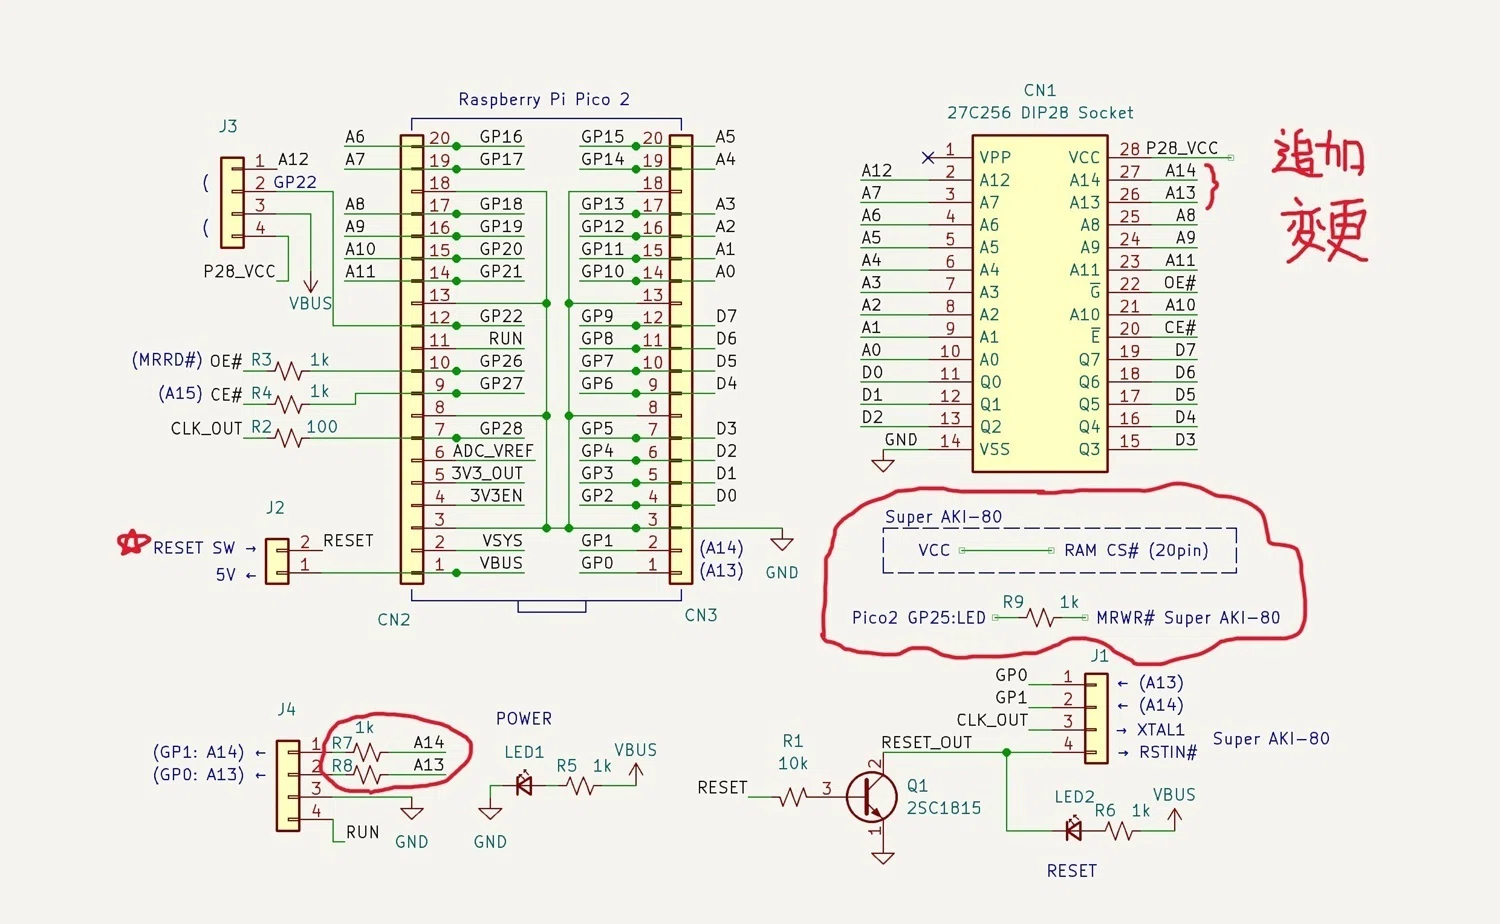1500x924 pixels.
Task: Click the XTAL1 label at J1
Action: [1160, 730]
